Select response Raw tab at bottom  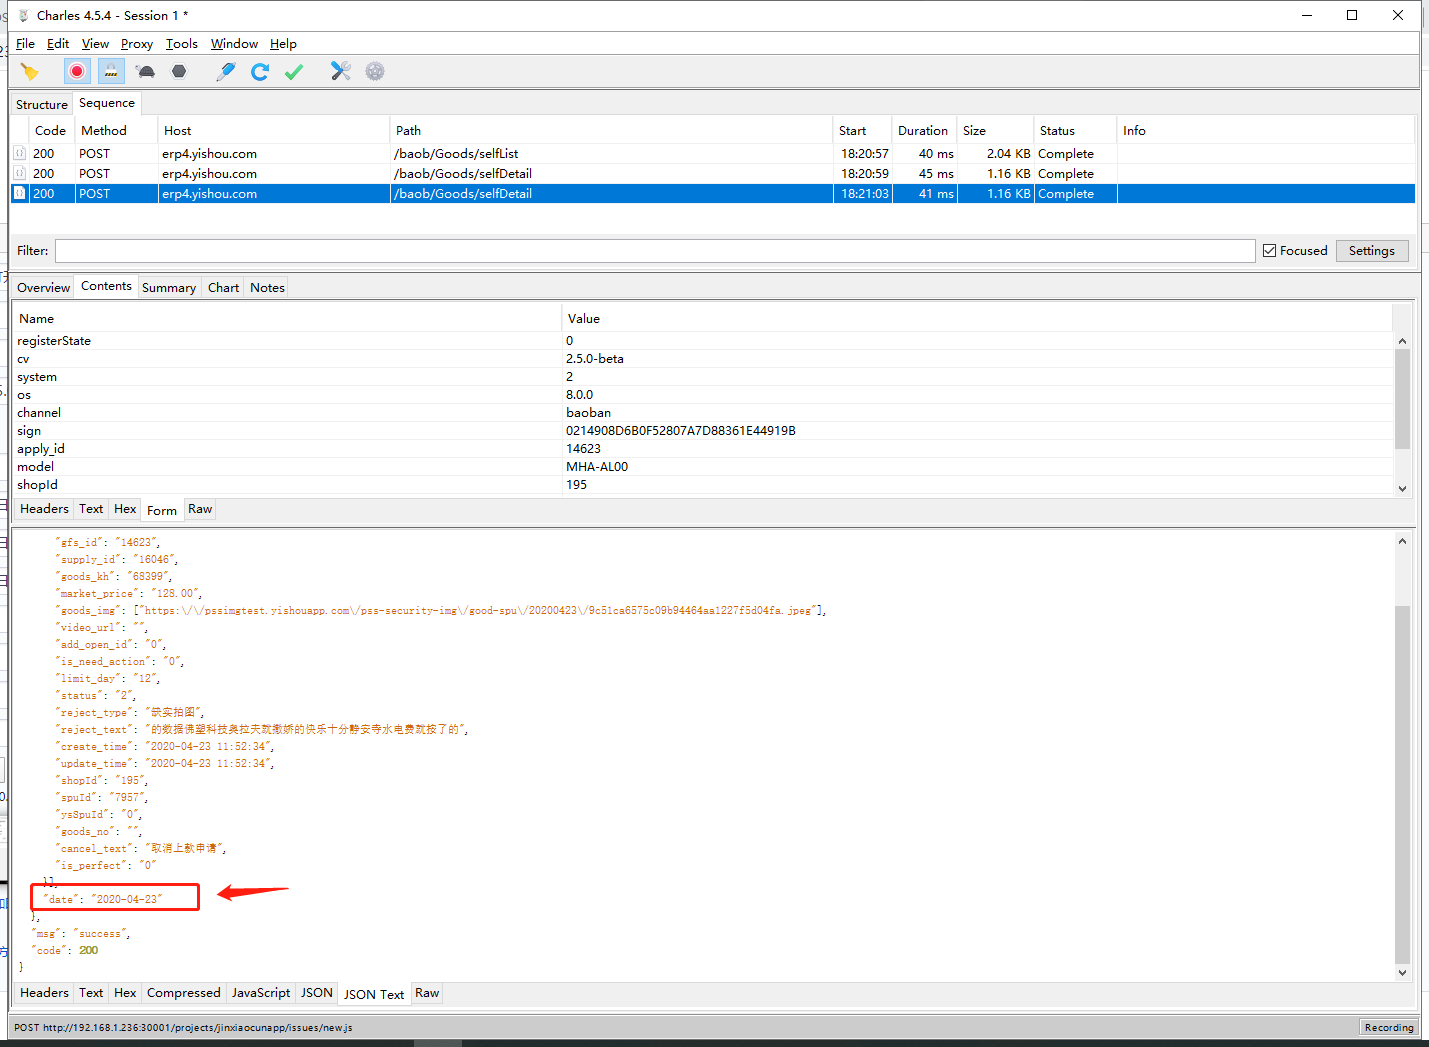[427, 993]
